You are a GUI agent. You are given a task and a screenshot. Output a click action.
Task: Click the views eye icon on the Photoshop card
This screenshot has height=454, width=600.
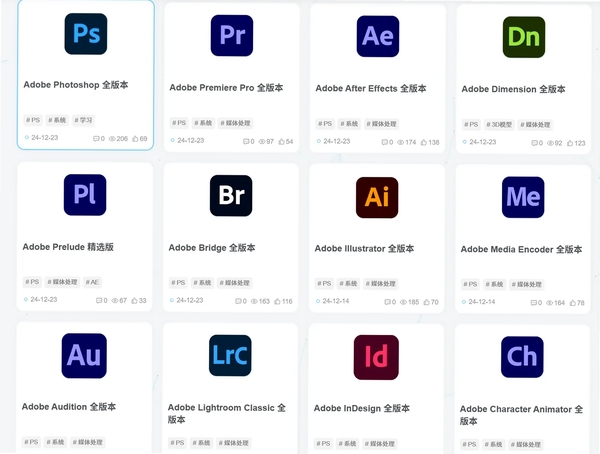(x=112, y=139)
